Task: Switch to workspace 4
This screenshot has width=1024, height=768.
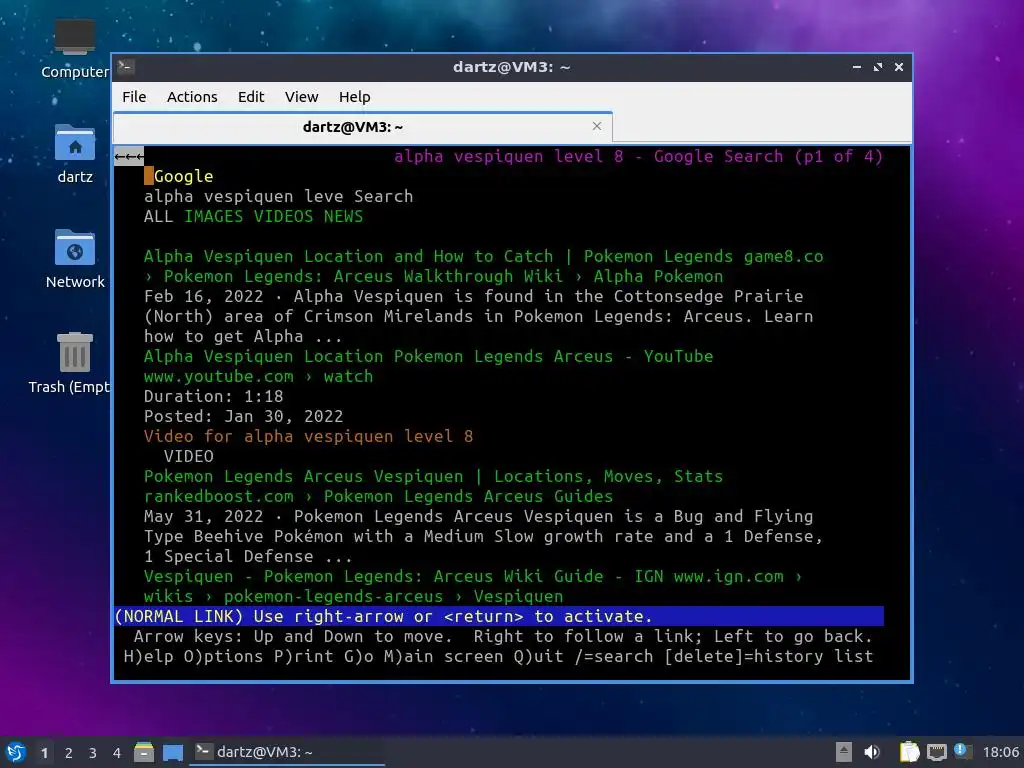Action: (117, 753)
